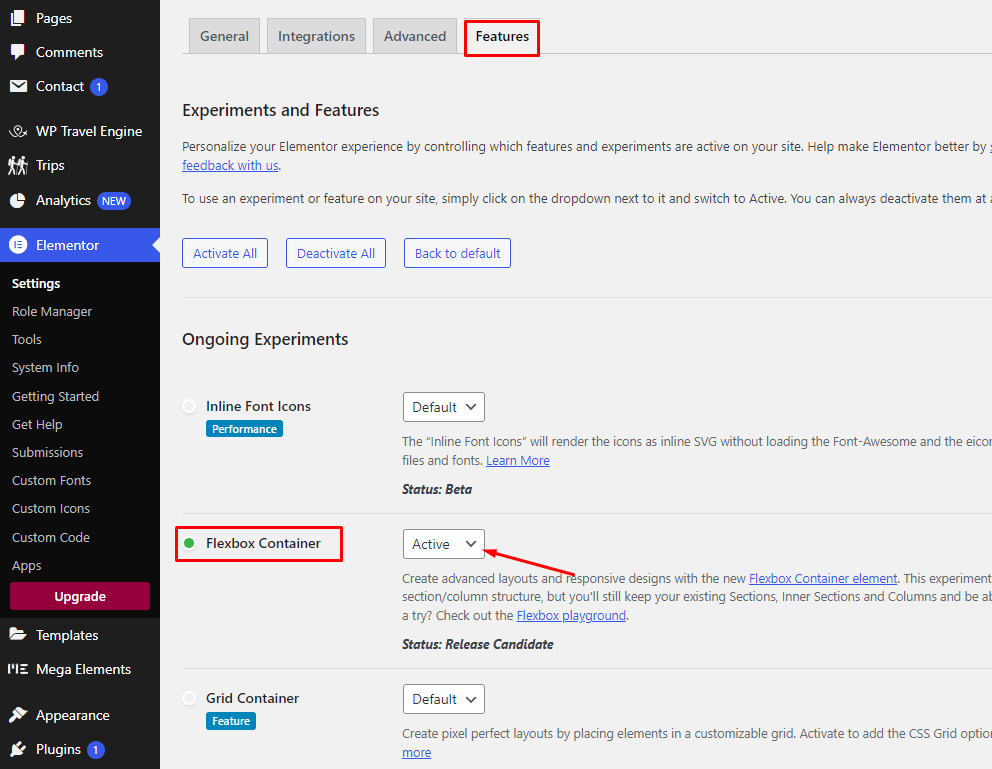Click the Mega Elements ME icon
992x769 pixels.
tap(18, 669)
